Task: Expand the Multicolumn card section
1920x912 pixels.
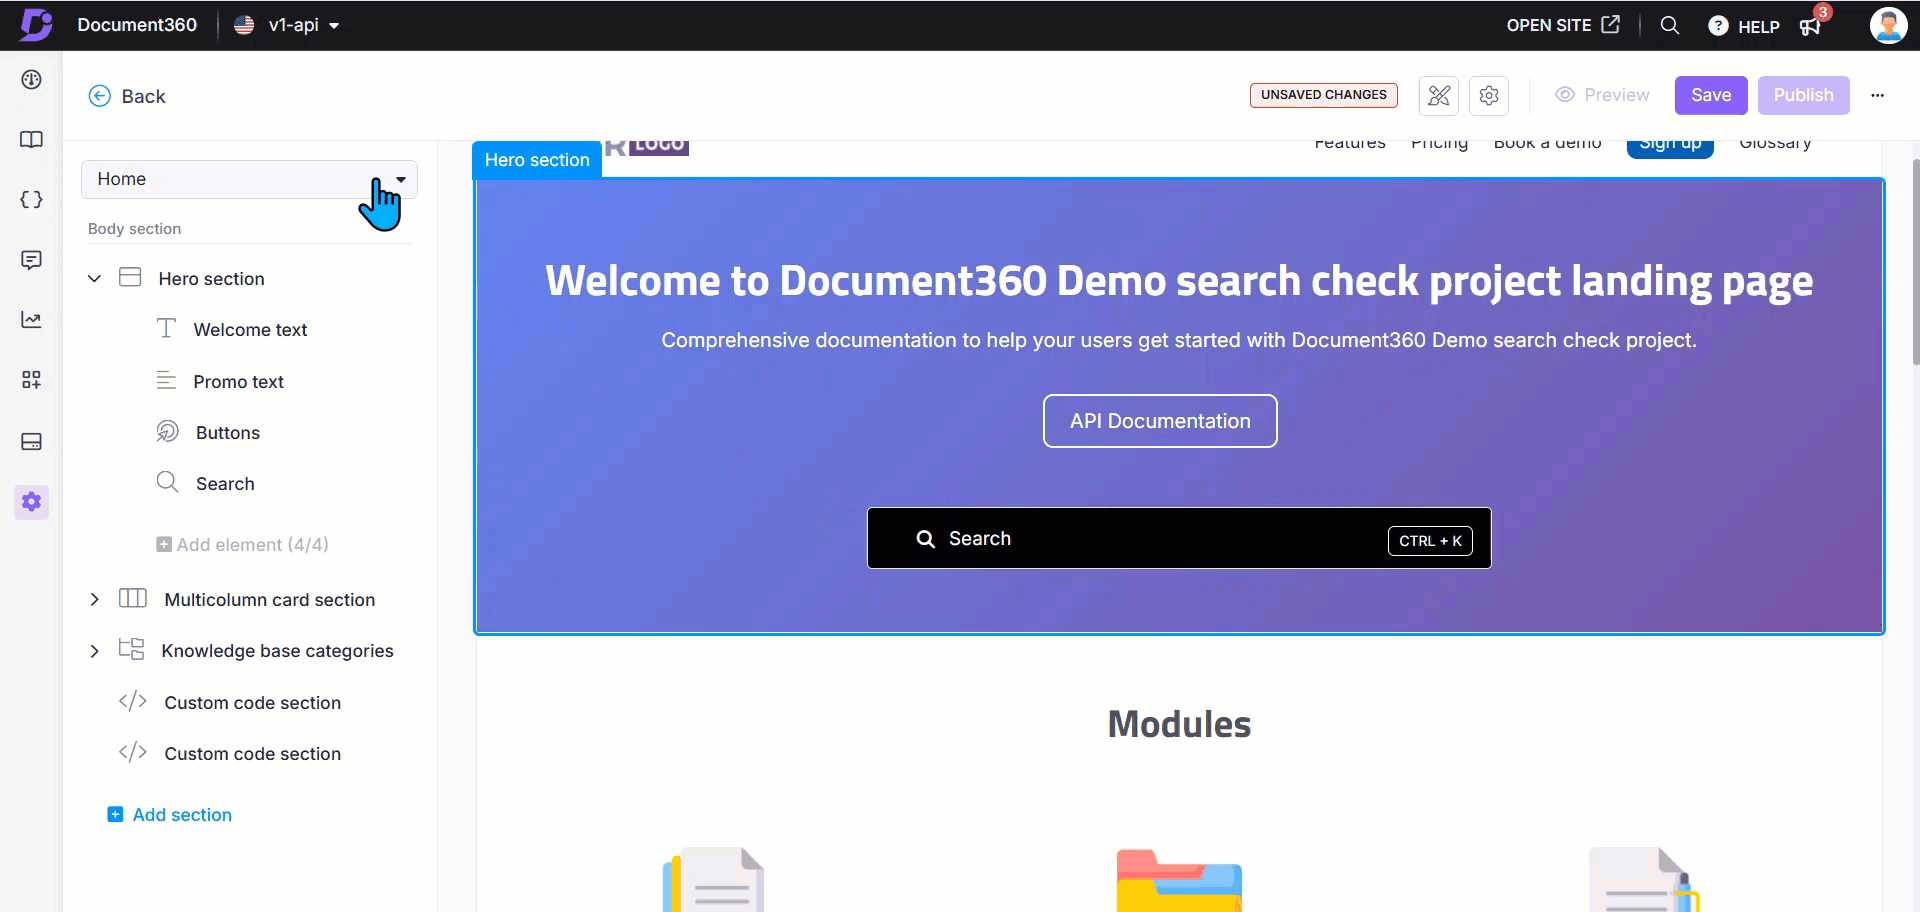Action: click(x=94, y=600)
